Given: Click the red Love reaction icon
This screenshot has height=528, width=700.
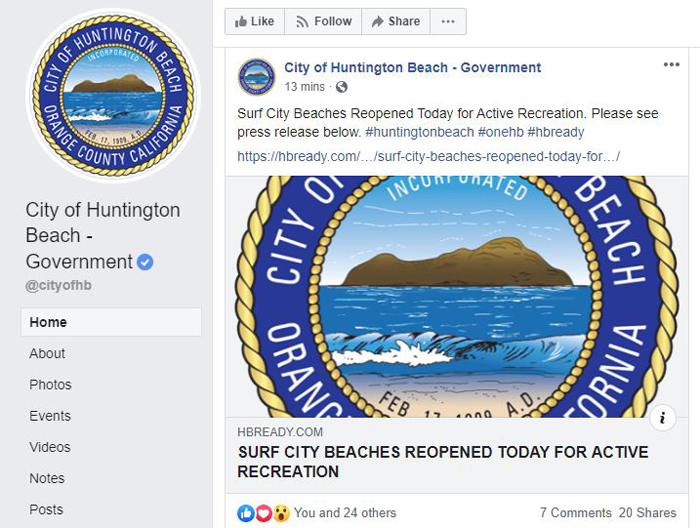Looking at the screenshot, I should point(263,513).
